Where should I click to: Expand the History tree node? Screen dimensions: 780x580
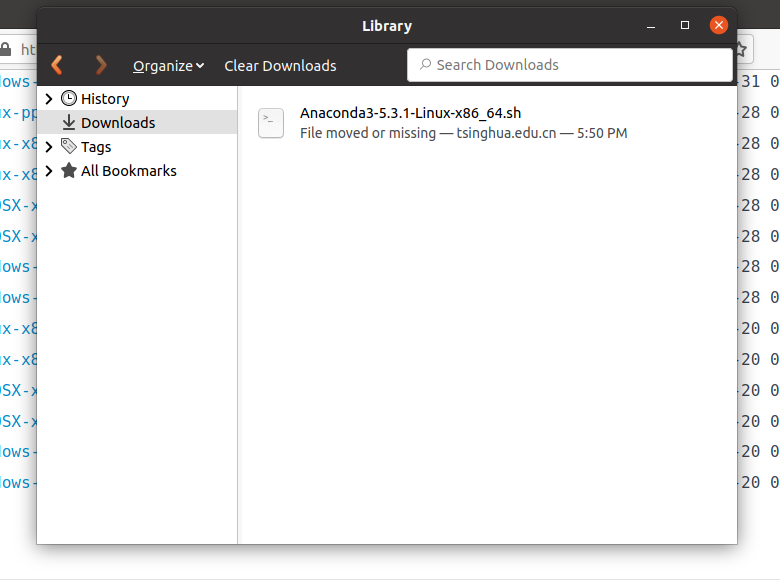(49, 98)
